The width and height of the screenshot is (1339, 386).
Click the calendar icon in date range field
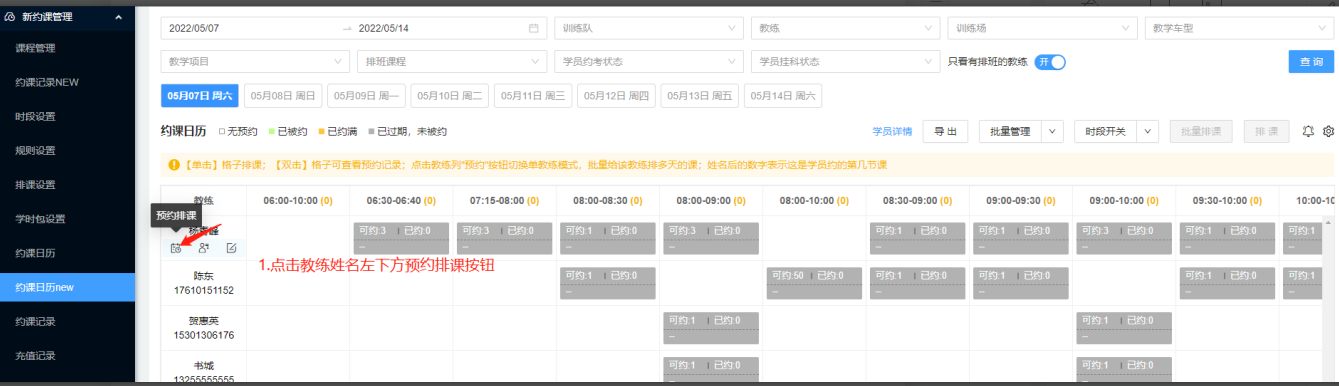(534, 28)
